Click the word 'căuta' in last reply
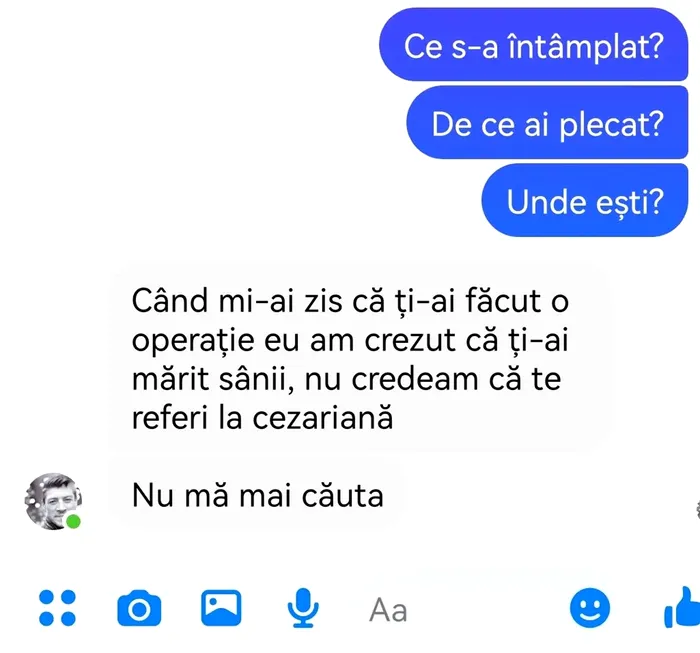The image size is (700, 653). [x=342, y=496]
